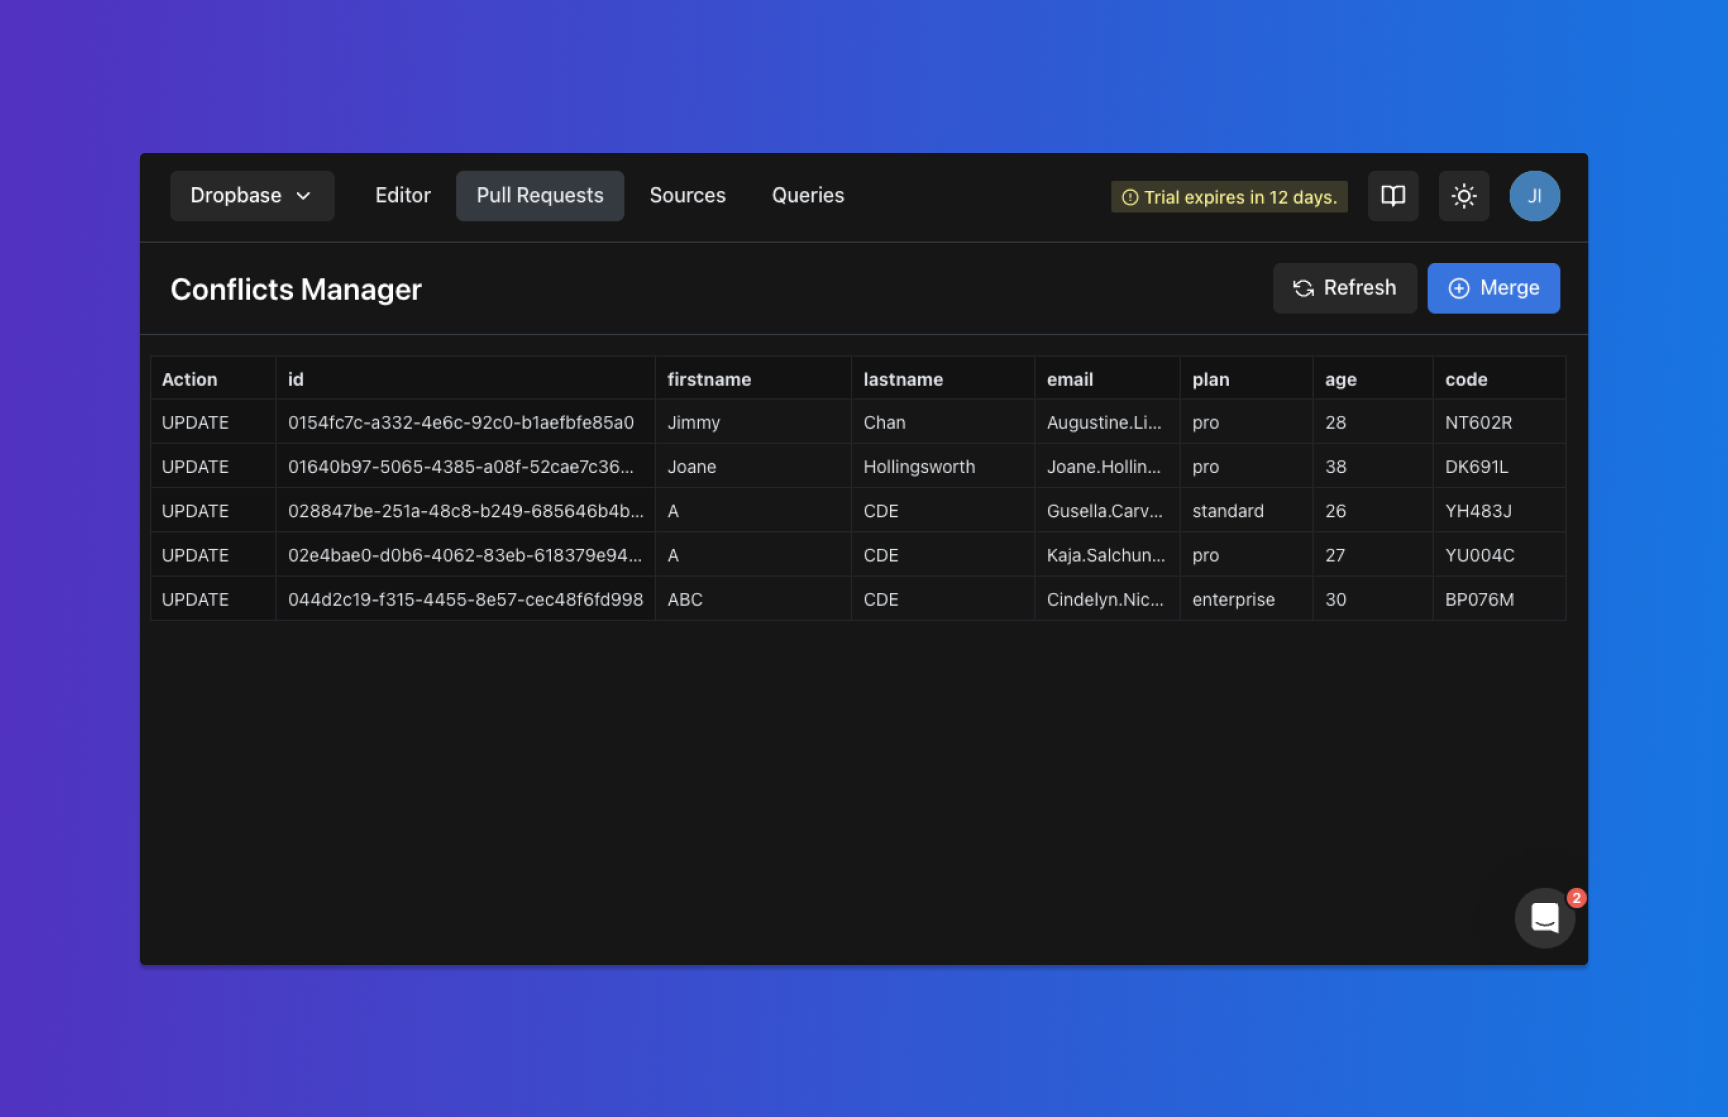The height and width of the screenshot is (1117, 1728).
Task: Open the Queries tab
Action: pyautogui.click(x=807, y=196)
